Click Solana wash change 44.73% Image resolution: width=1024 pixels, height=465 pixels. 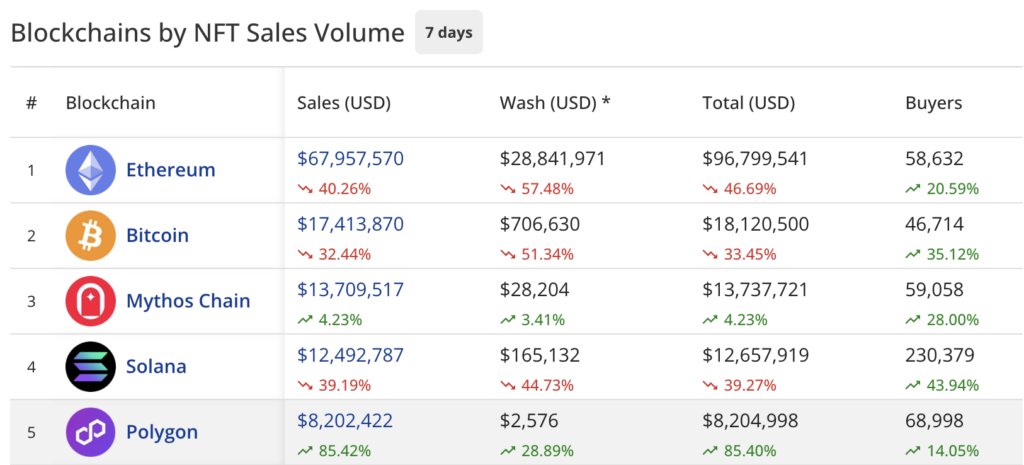pos(537,386)
